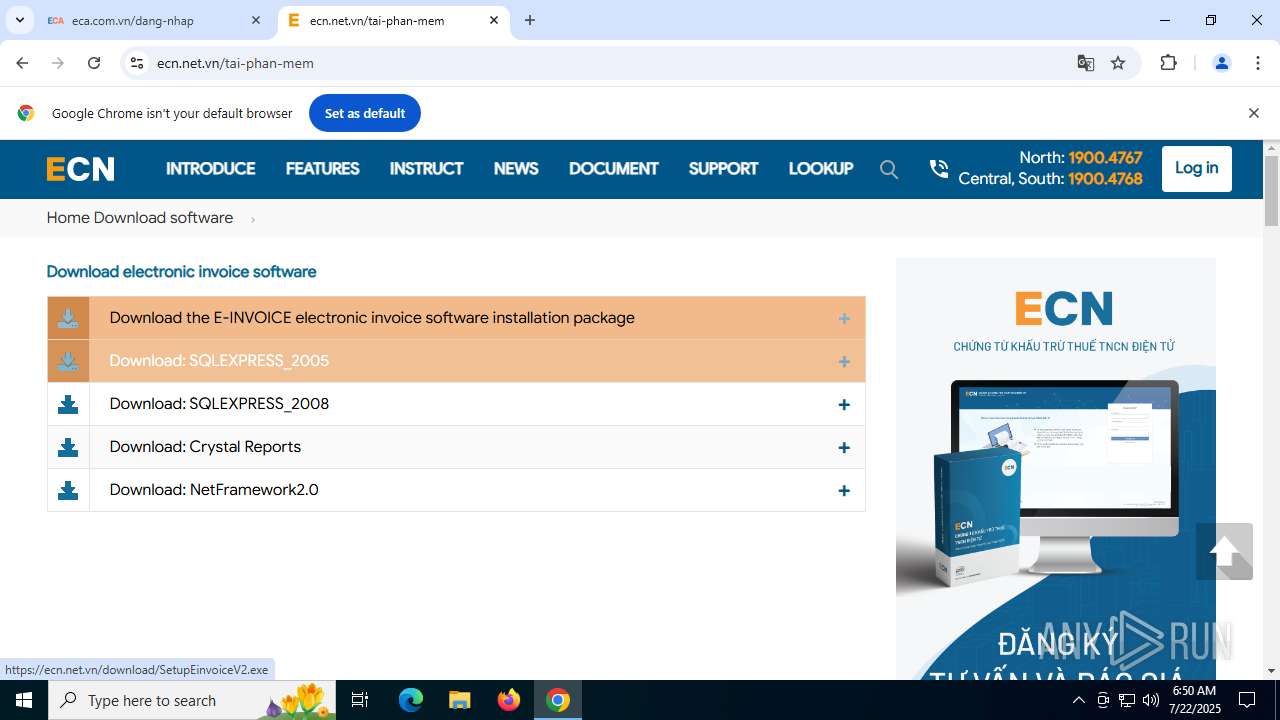Open the Chrome extensions puzzle icon
Image resolution: width=1280 pixels, height=720 pixels.
tap(1168, 63)
